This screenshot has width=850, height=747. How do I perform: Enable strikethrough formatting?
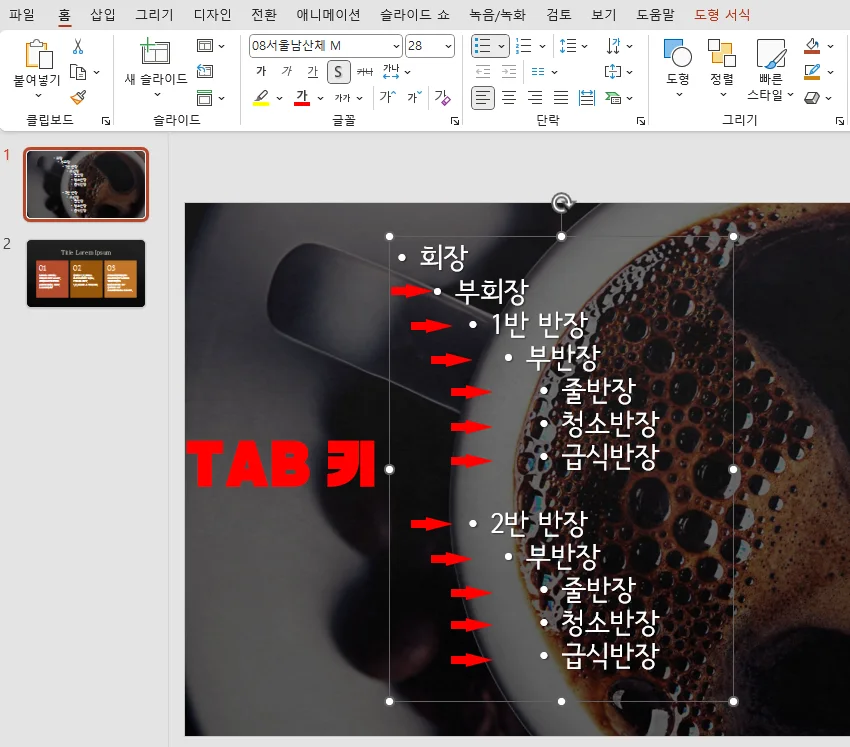tap(364, 72)
